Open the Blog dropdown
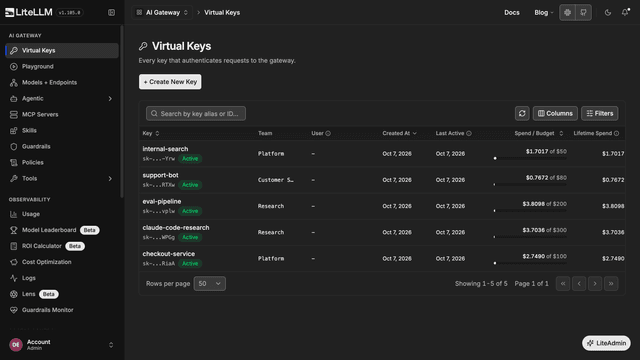 pyautogui.click(x=544, y=13)
